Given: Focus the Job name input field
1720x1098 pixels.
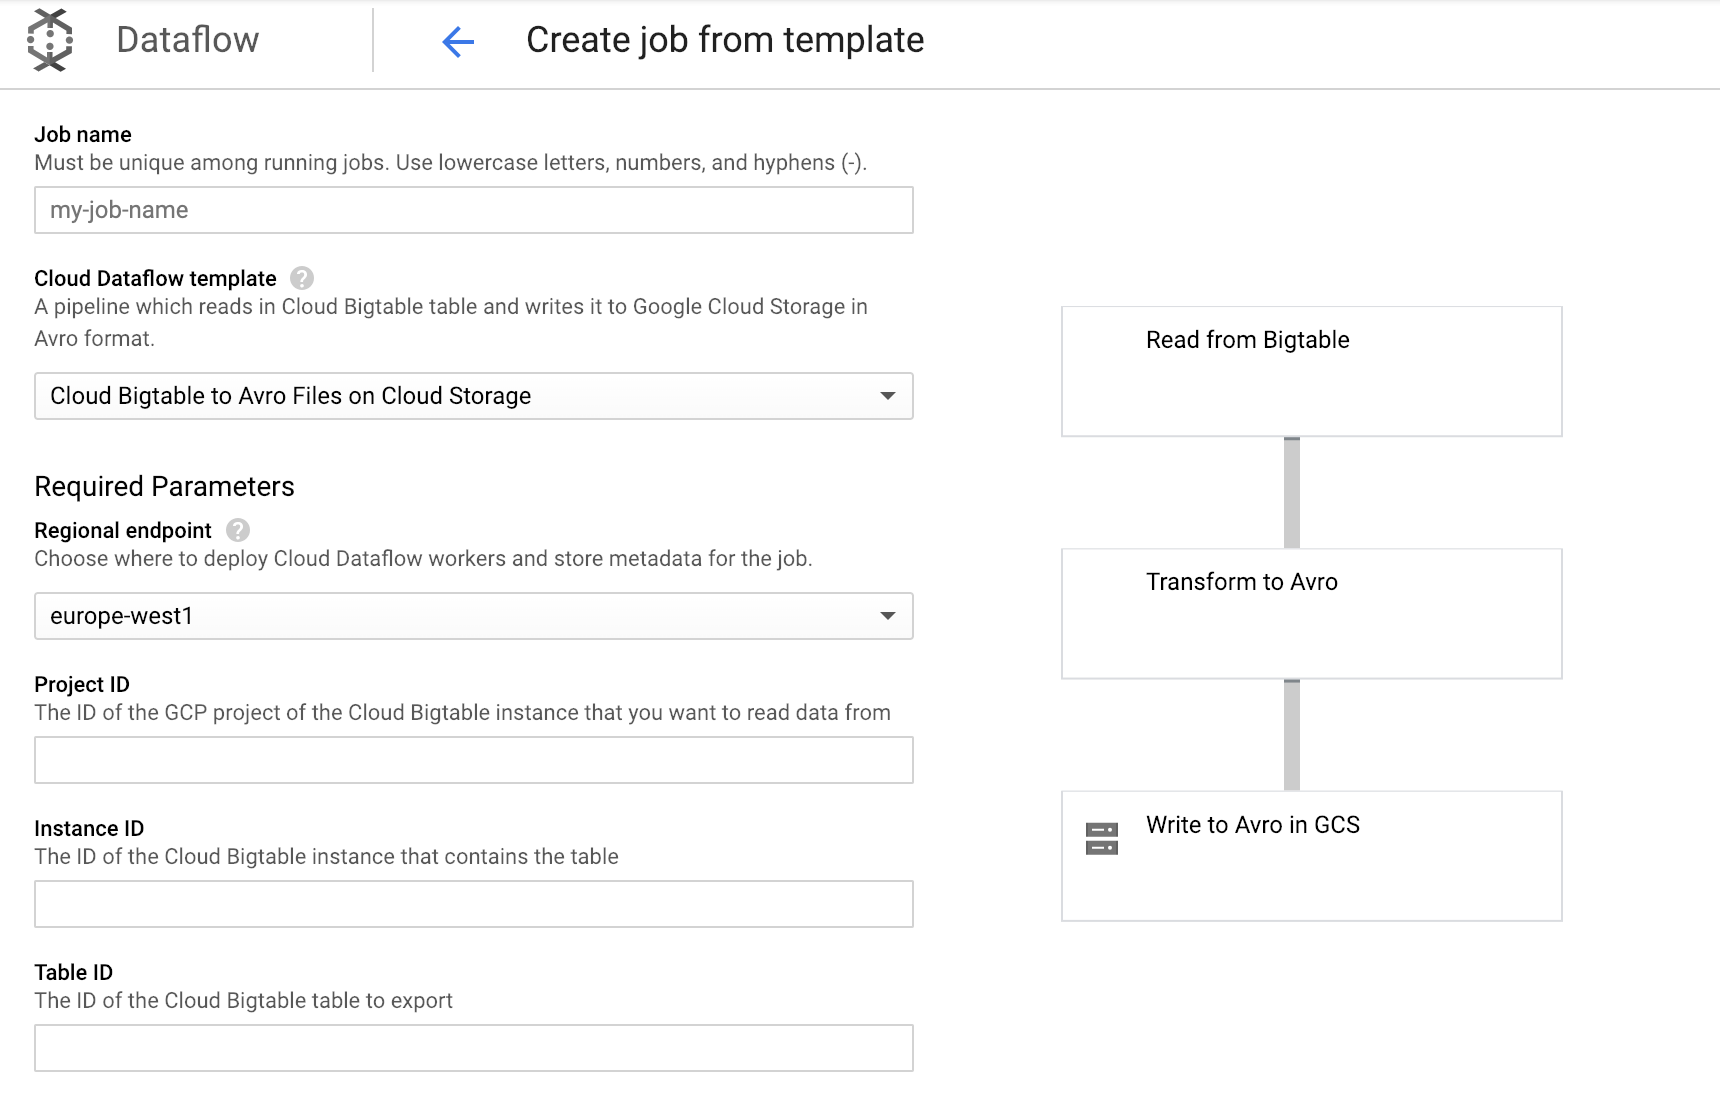Looking at the screenshot, I should click(x=474, y=210).
